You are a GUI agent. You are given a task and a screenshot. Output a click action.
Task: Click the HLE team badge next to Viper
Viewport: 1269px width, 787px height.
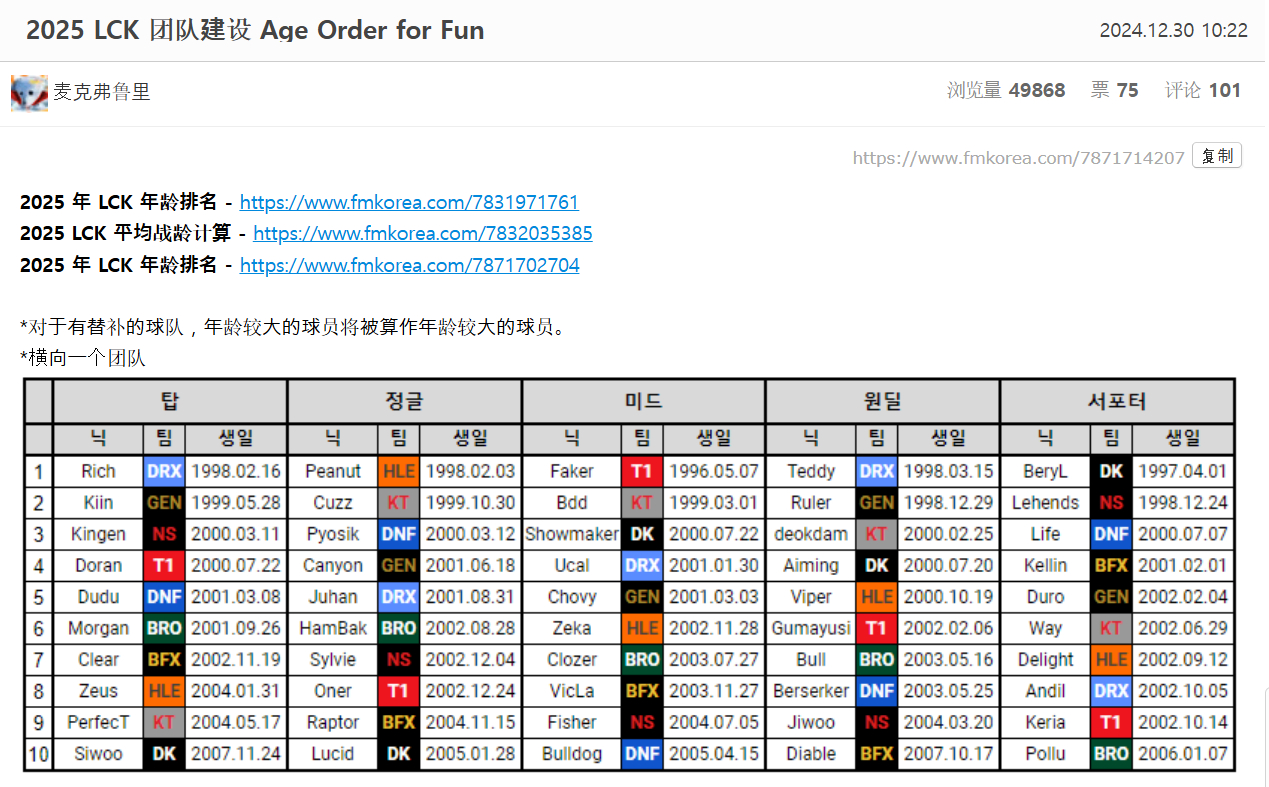click(x=877, y=597)
